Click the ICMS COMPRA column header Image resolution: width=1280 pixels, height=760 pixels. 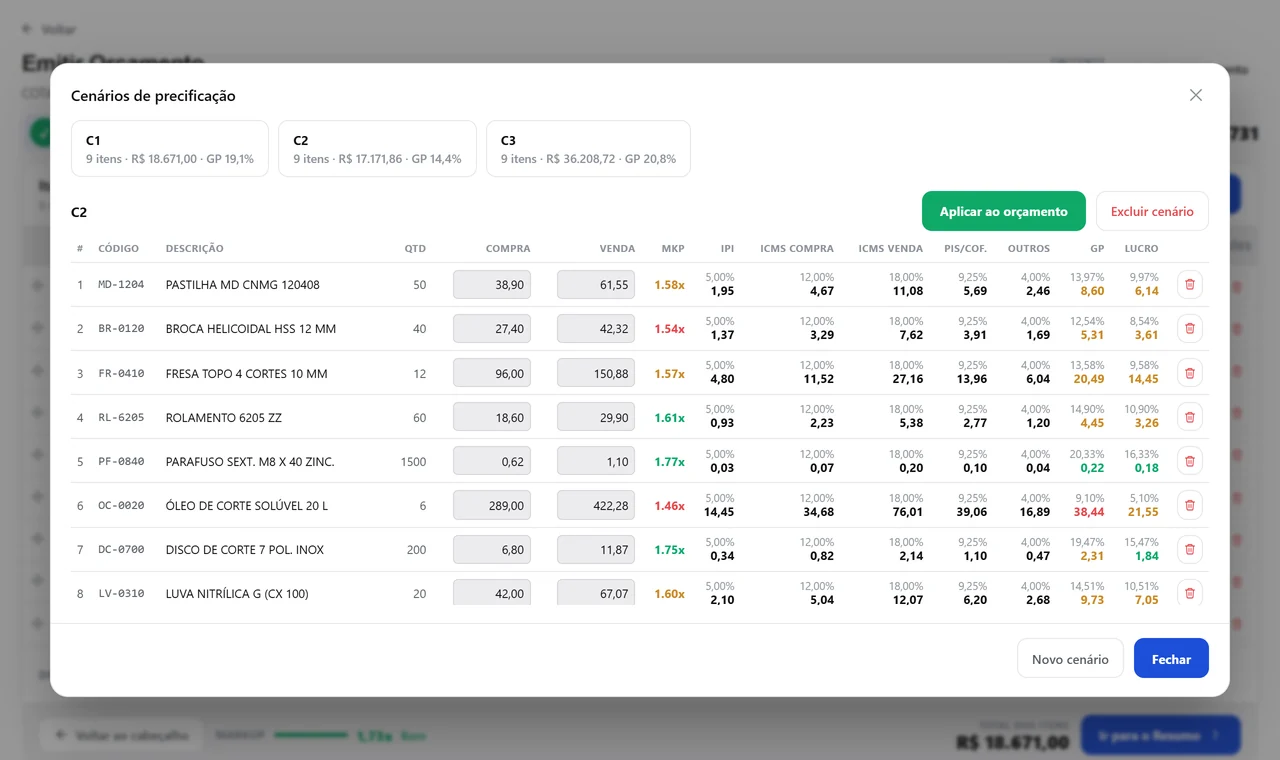(797, 248)
